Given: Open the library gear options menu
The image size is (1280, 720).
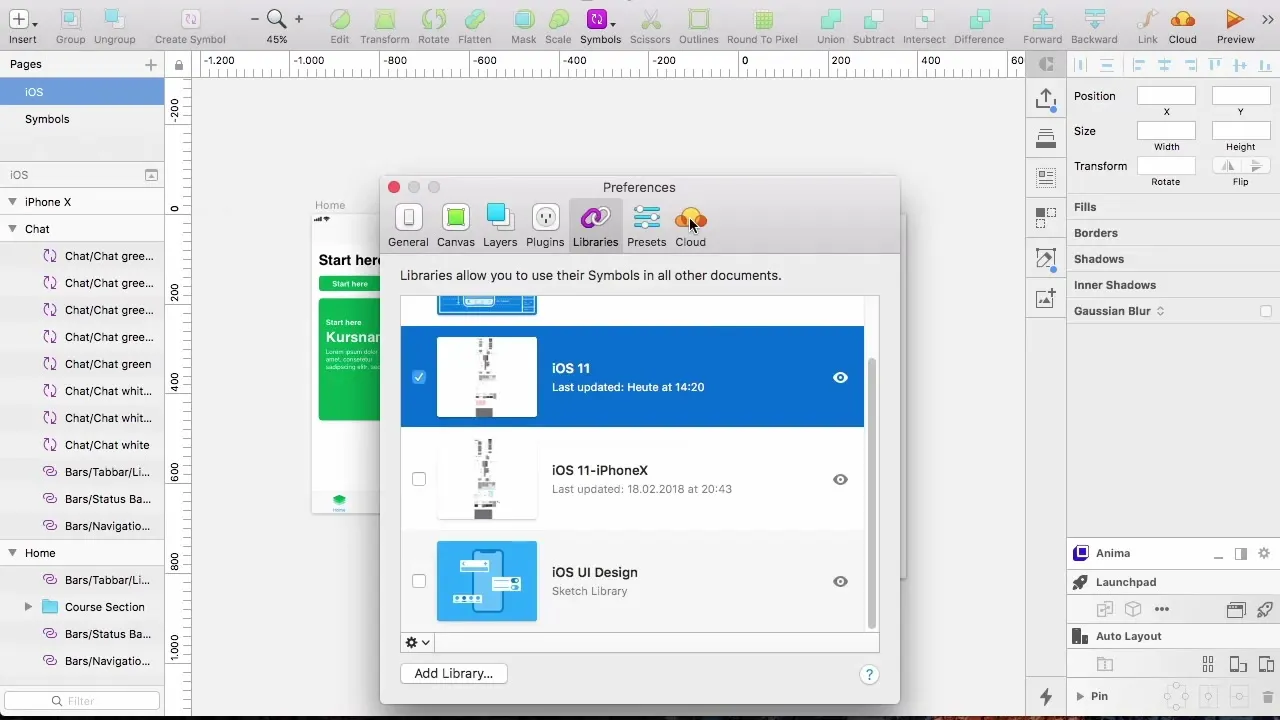Looking at the screenshot, I should pyautogui.click(x=417, y=643).
